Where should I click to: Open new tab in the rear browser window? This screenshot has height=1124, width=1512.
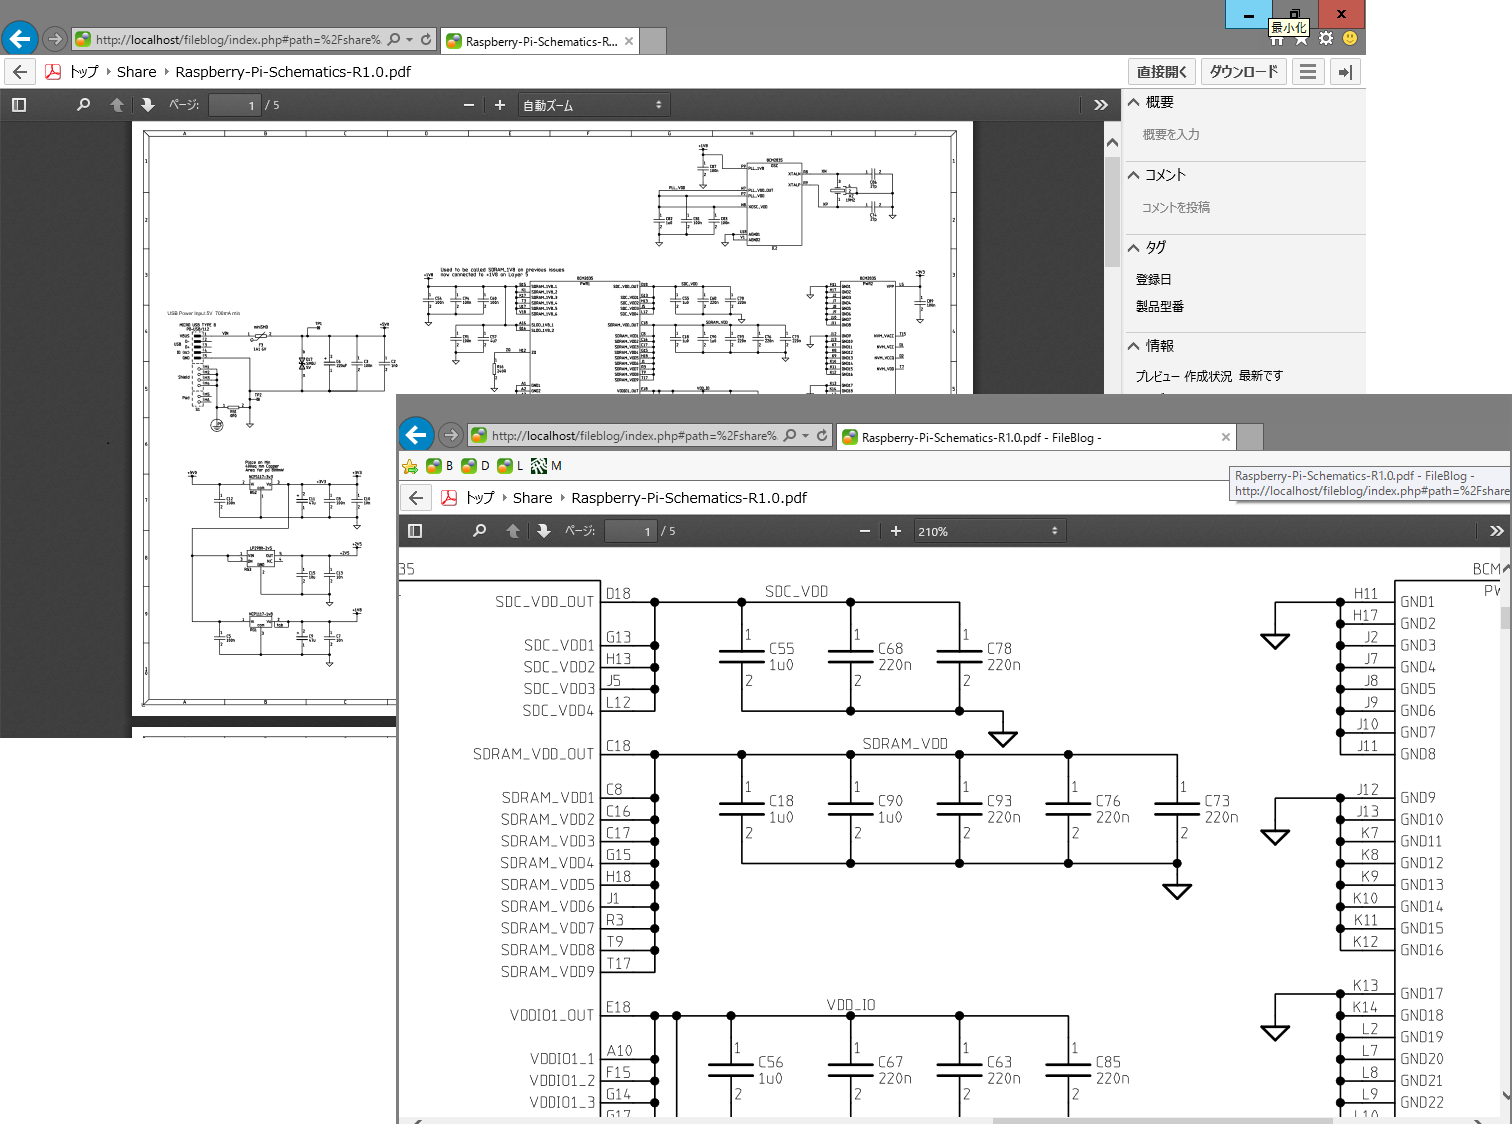(653, 41)
